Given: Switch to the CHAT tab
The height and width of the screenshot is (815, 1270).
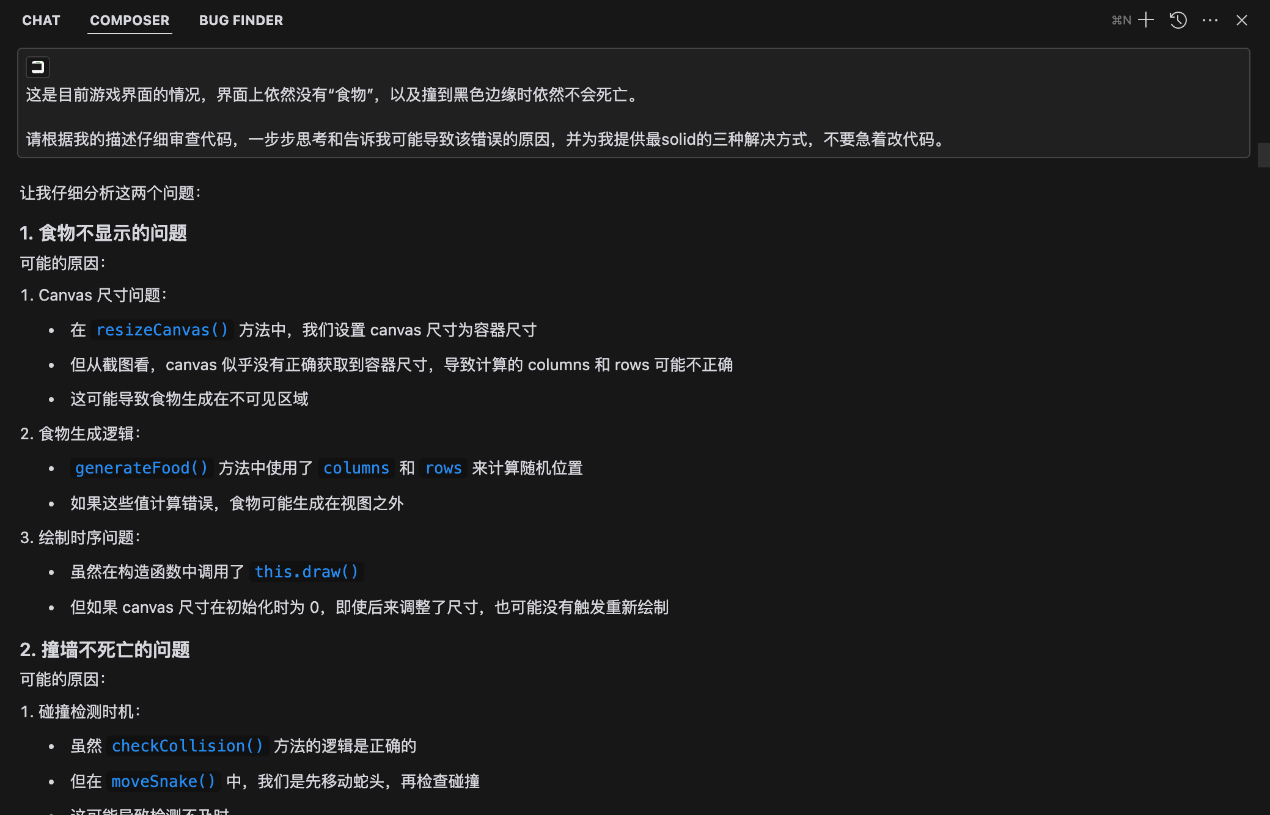Looking at the screenshot, I should (41, 20).
